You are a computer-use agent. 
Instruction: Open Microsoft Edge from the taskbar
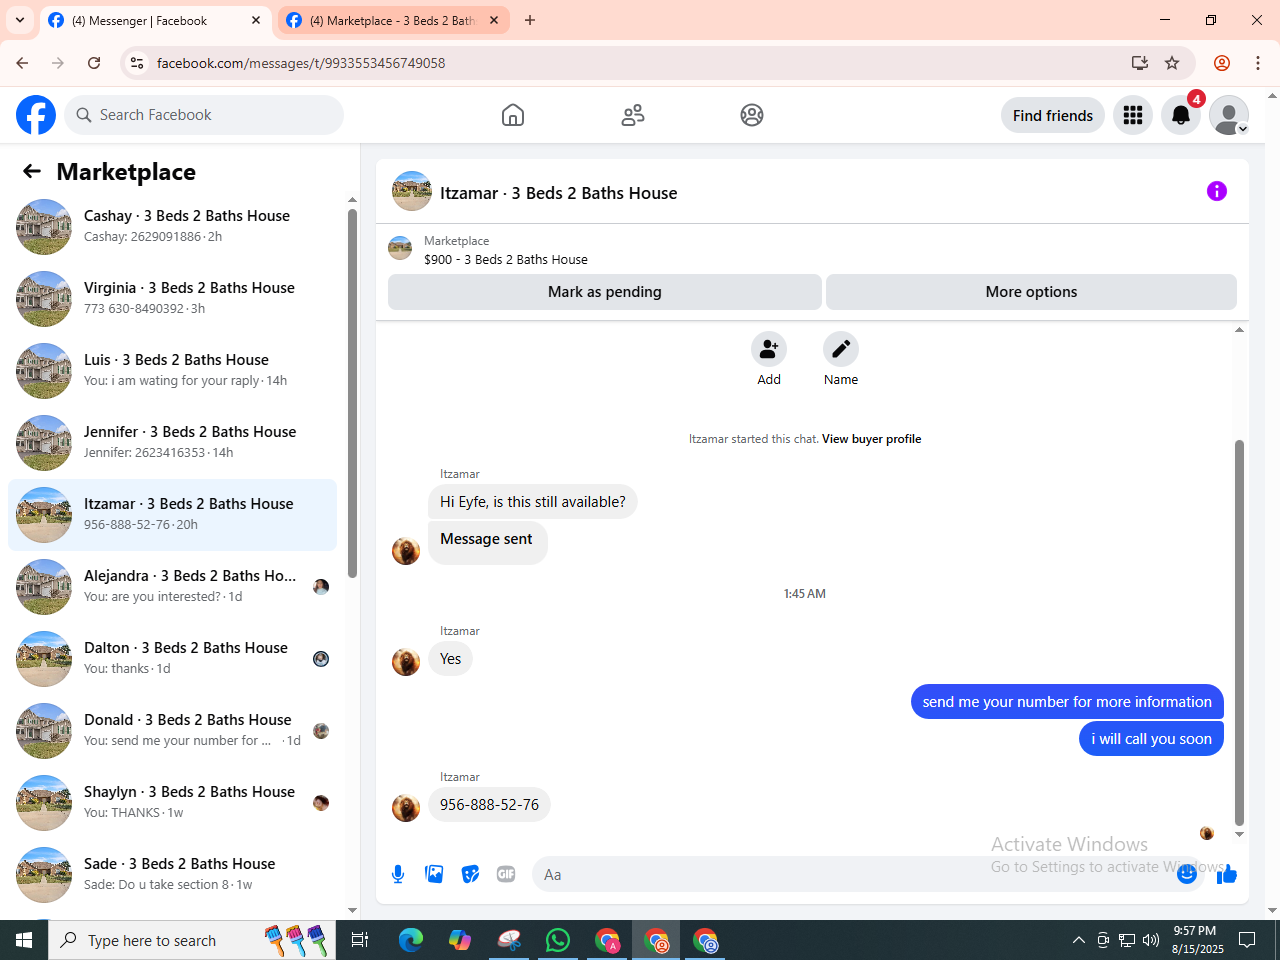(x=411, y=940)
